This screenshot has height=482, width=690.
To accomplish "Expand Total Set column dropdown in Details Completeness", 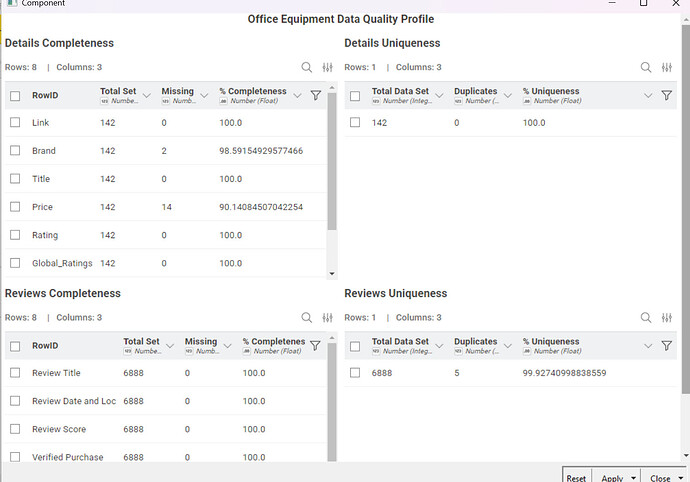I will (147, 96).
